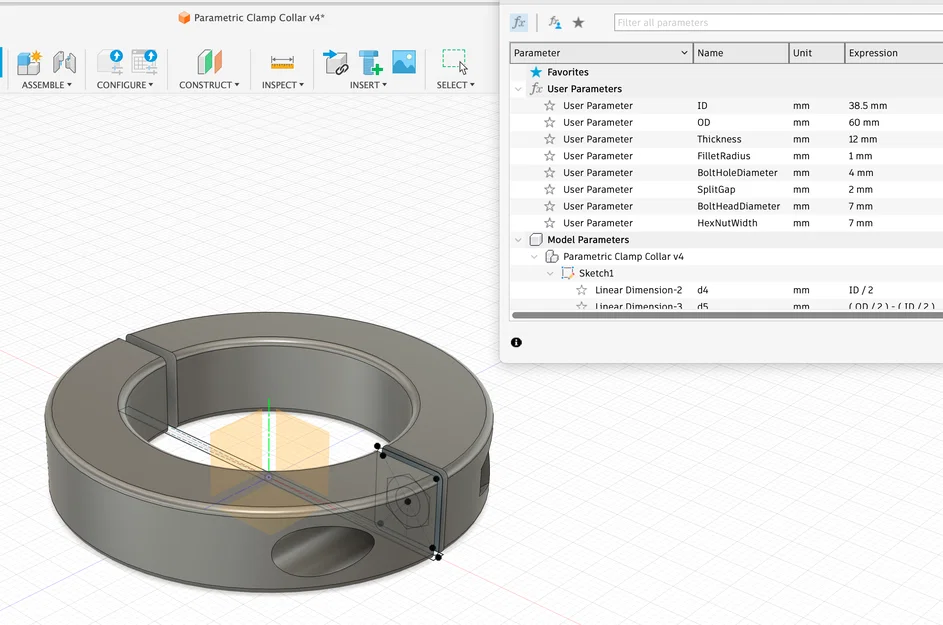
Task: Open the Assemble menu
Action: point(47,84)
